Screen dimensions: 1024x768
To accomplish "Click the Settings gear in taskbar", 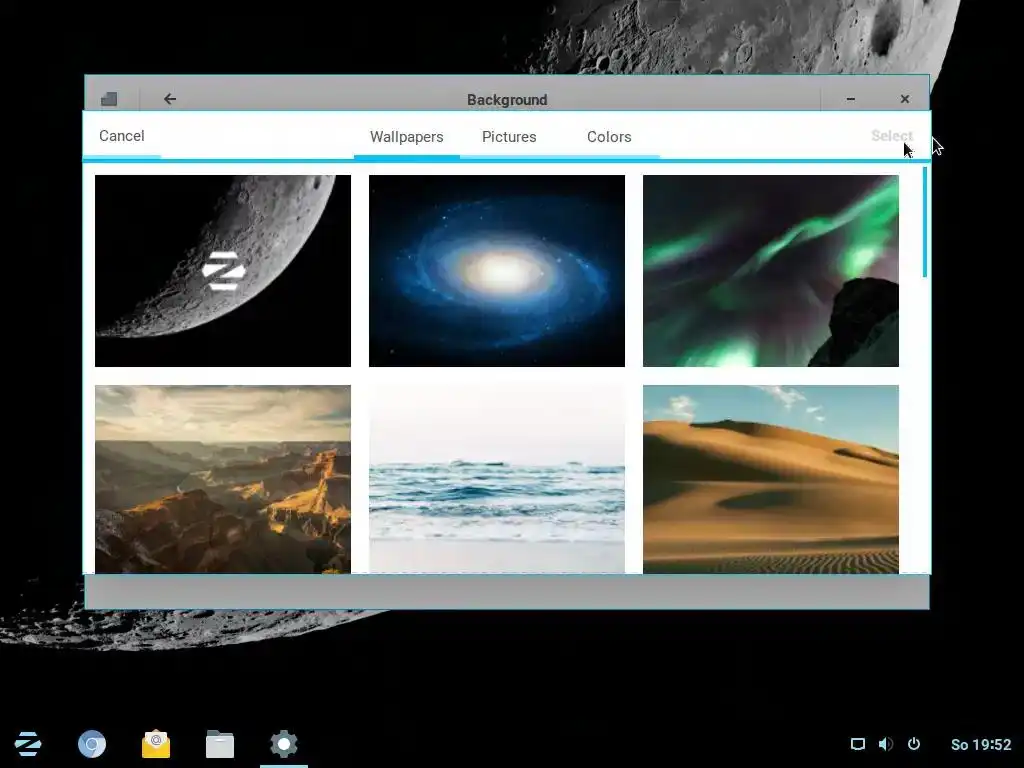I will (x=284, y=744).
